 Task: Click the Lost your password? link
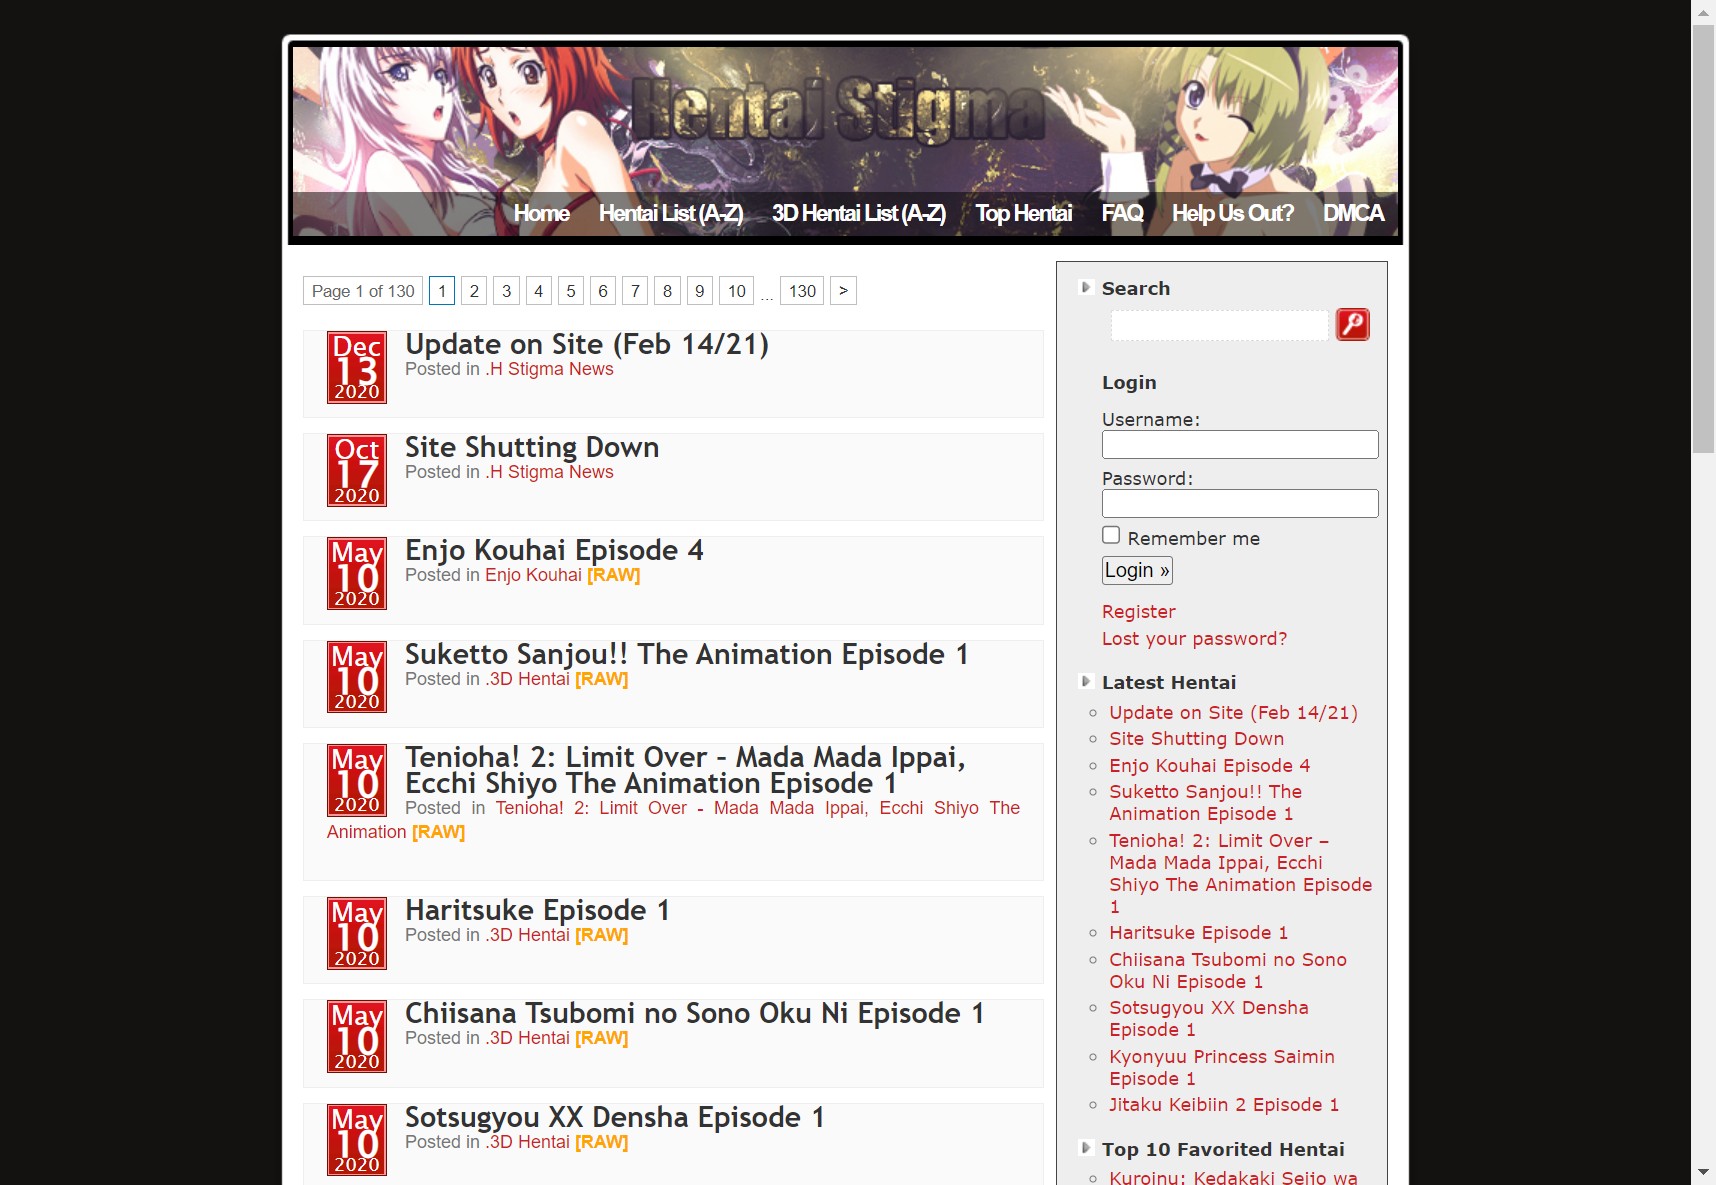(x=1194, y=639)
